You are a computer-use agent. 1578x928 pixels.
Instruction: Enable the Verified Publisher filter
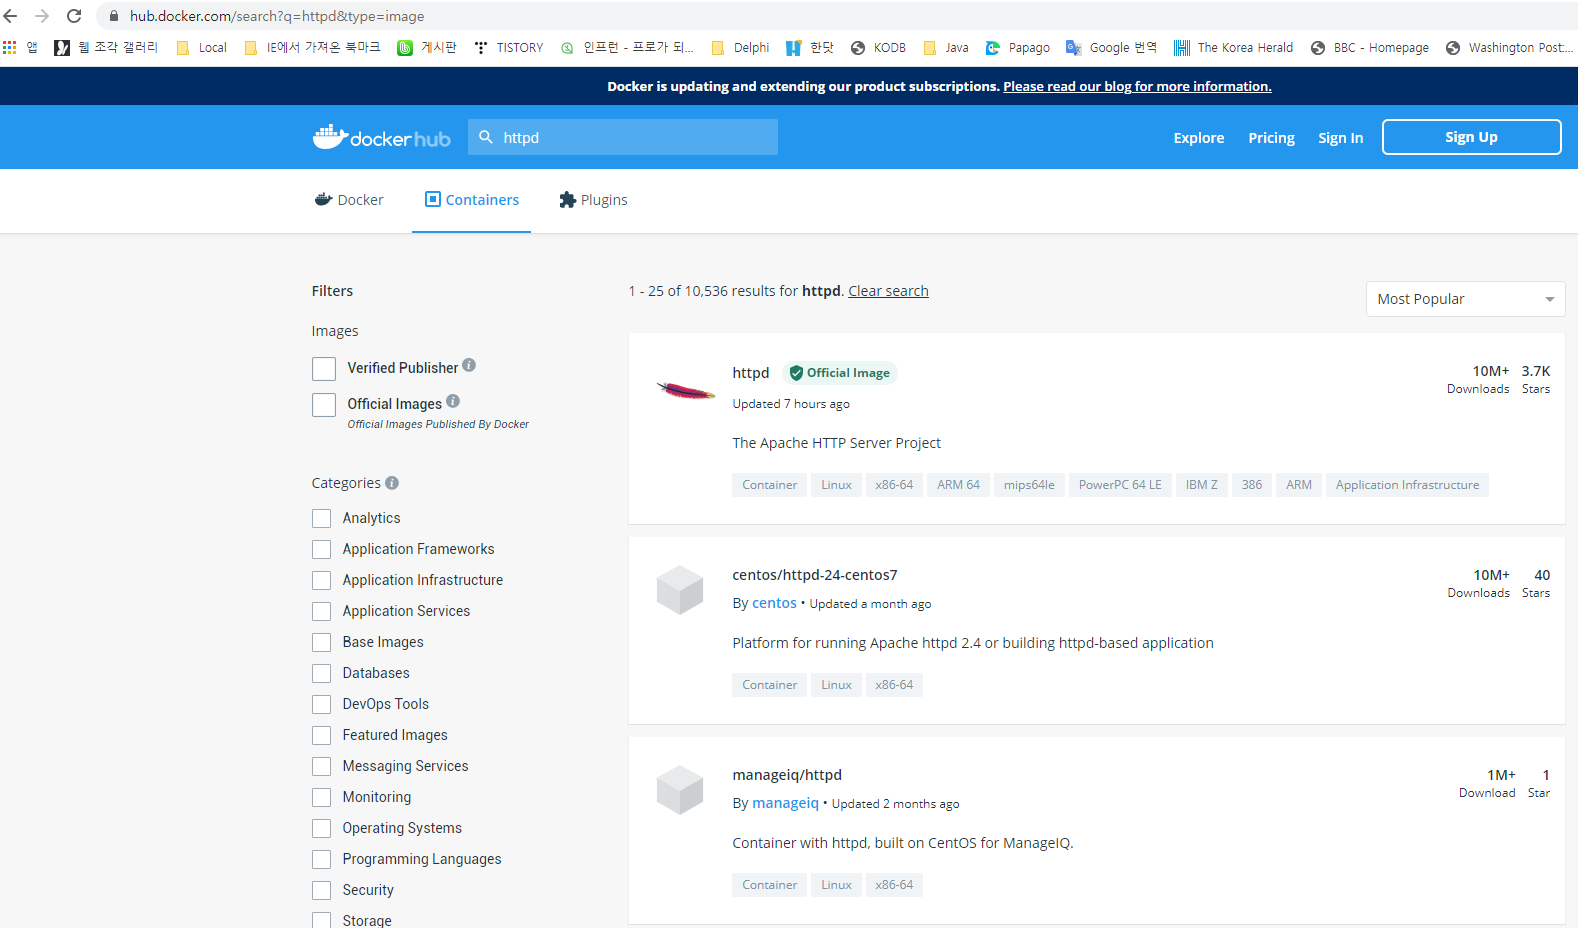point(324,369)
